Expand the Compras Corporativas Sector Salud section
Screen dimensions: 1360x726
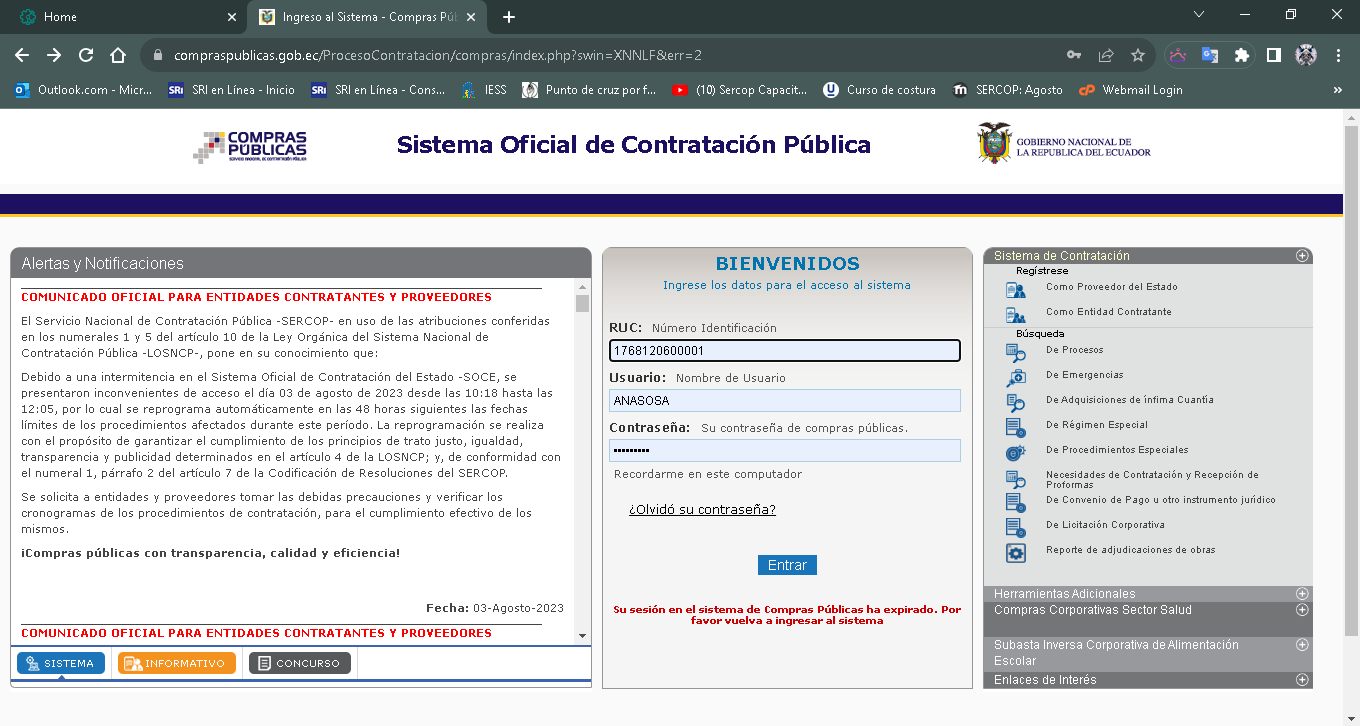click(1302, 610)
